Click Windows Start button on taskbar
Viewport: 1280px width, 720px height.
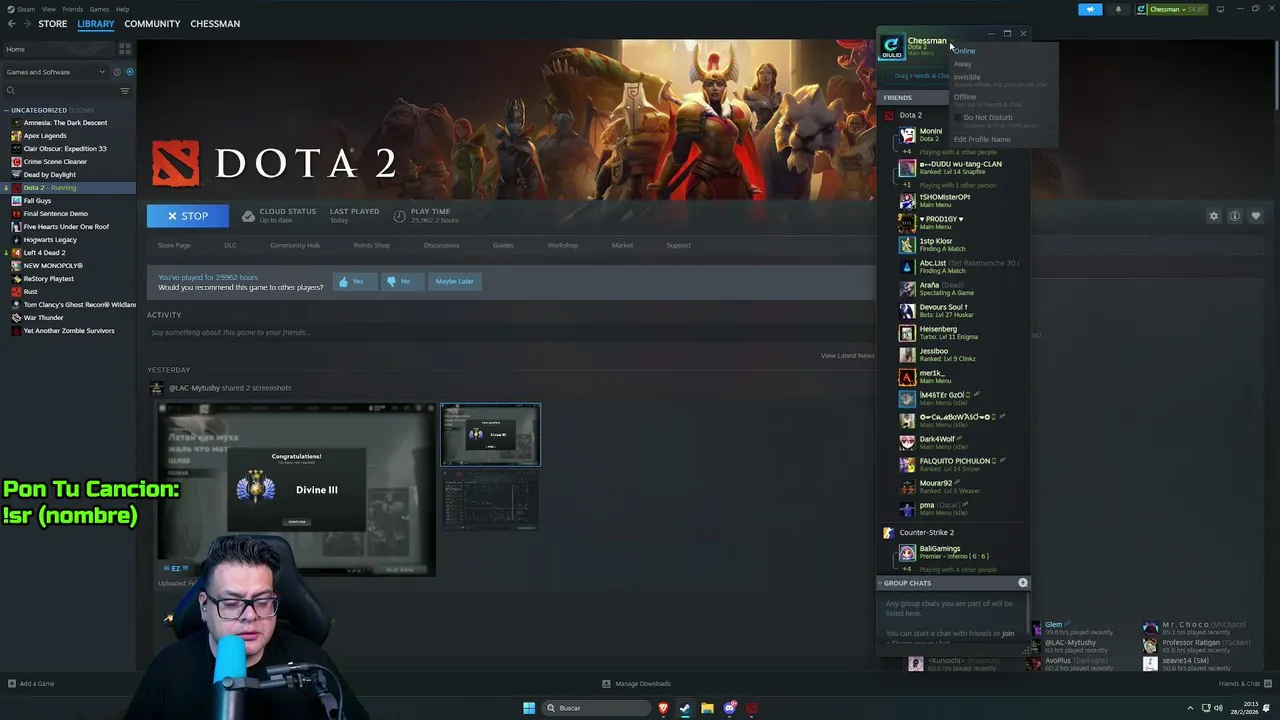tap(529, 708)
